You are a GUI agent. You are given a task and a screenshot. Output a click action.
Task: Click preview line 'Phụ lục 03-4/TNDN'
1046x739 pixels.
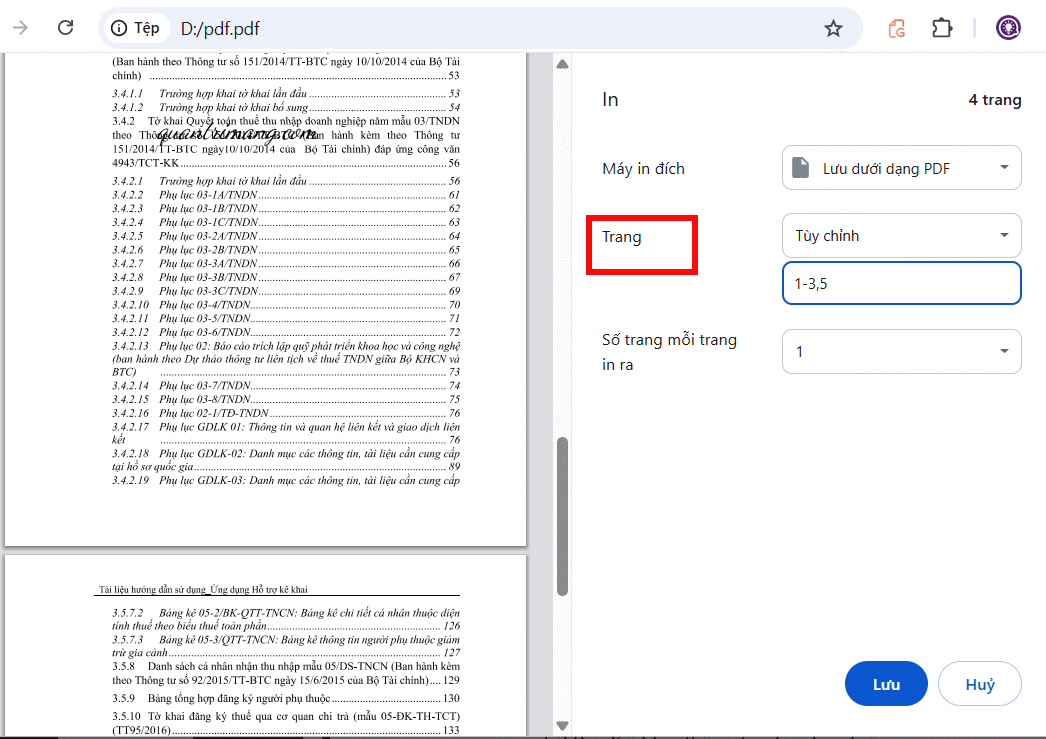pyautogui.click(x=205, y=305)
